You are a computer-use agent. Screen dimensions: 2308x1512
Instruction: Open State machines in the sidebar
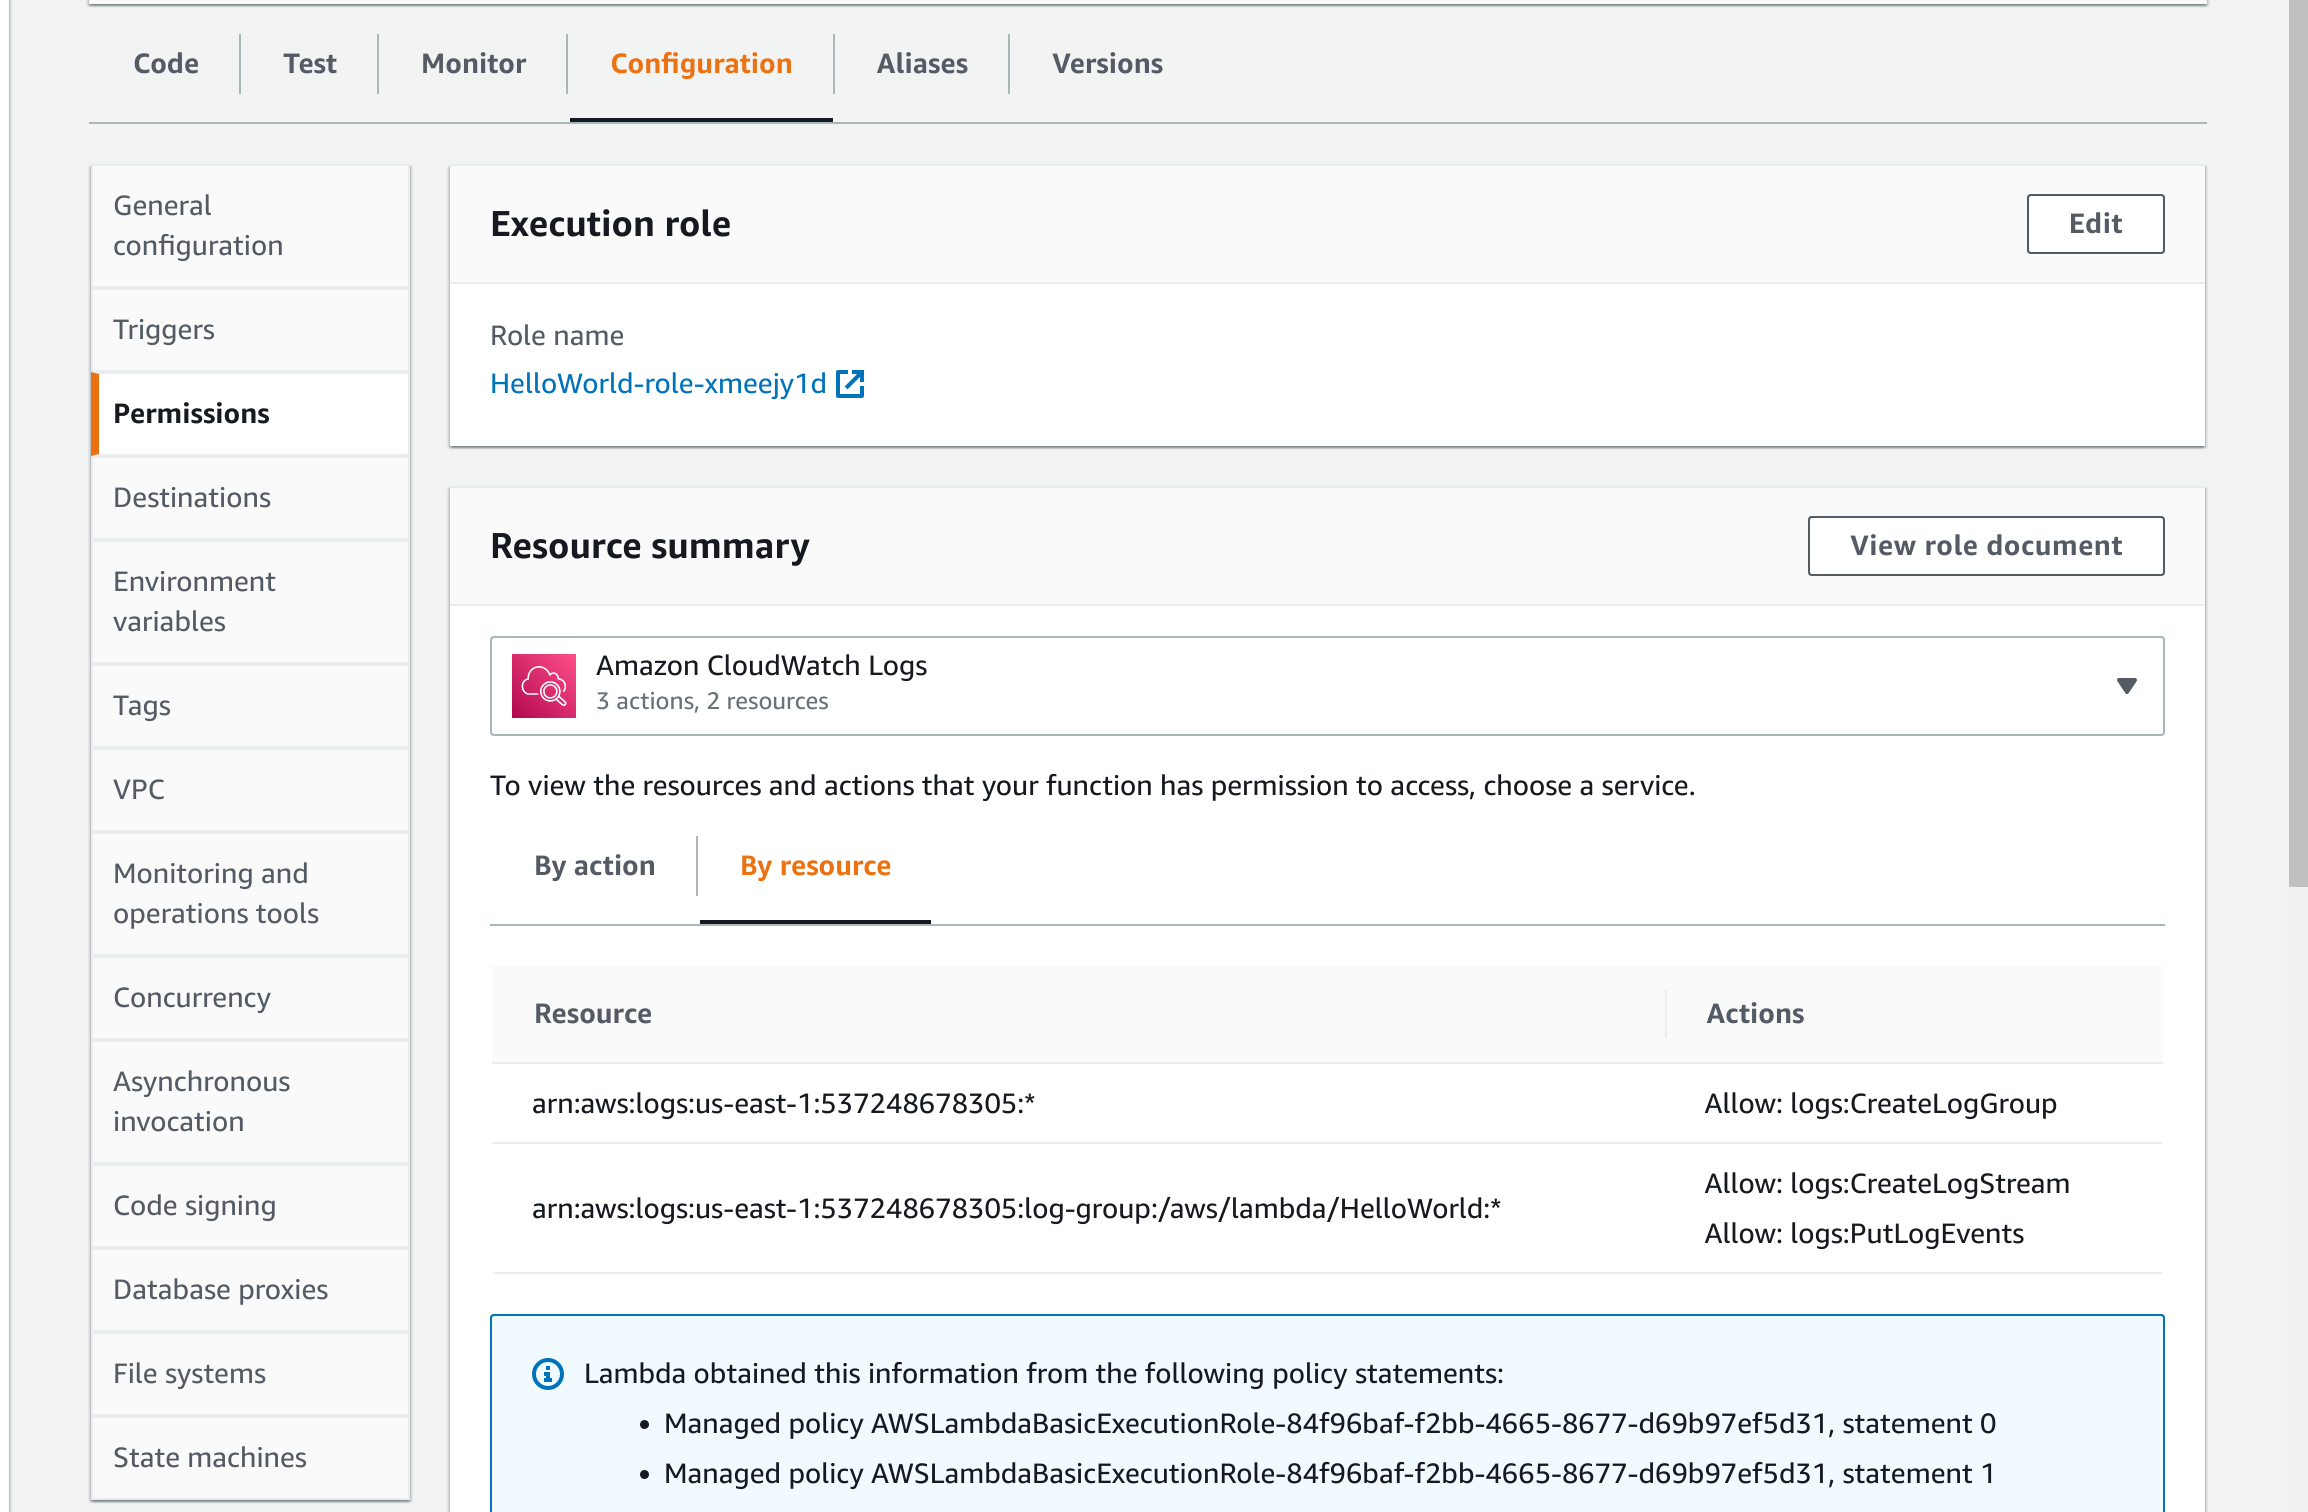[210, 1458]
